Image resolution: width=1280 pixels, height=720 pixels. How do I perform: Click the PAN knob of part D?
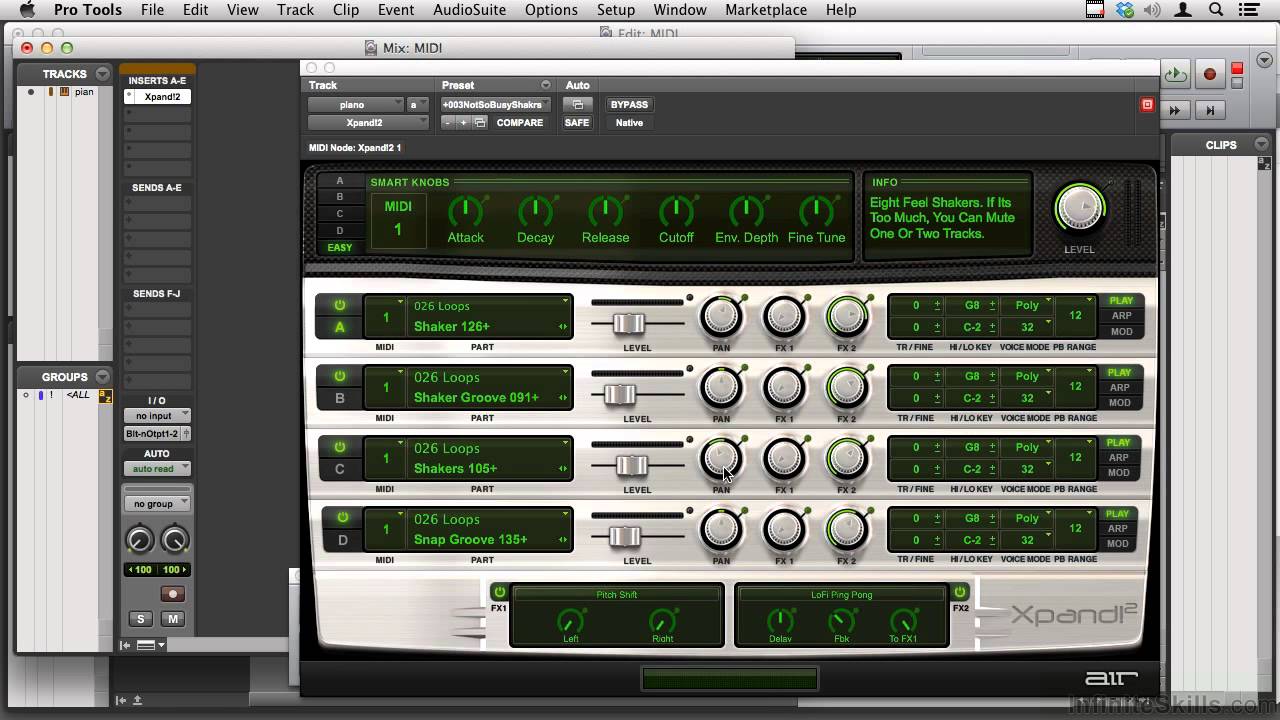(721, 530)
